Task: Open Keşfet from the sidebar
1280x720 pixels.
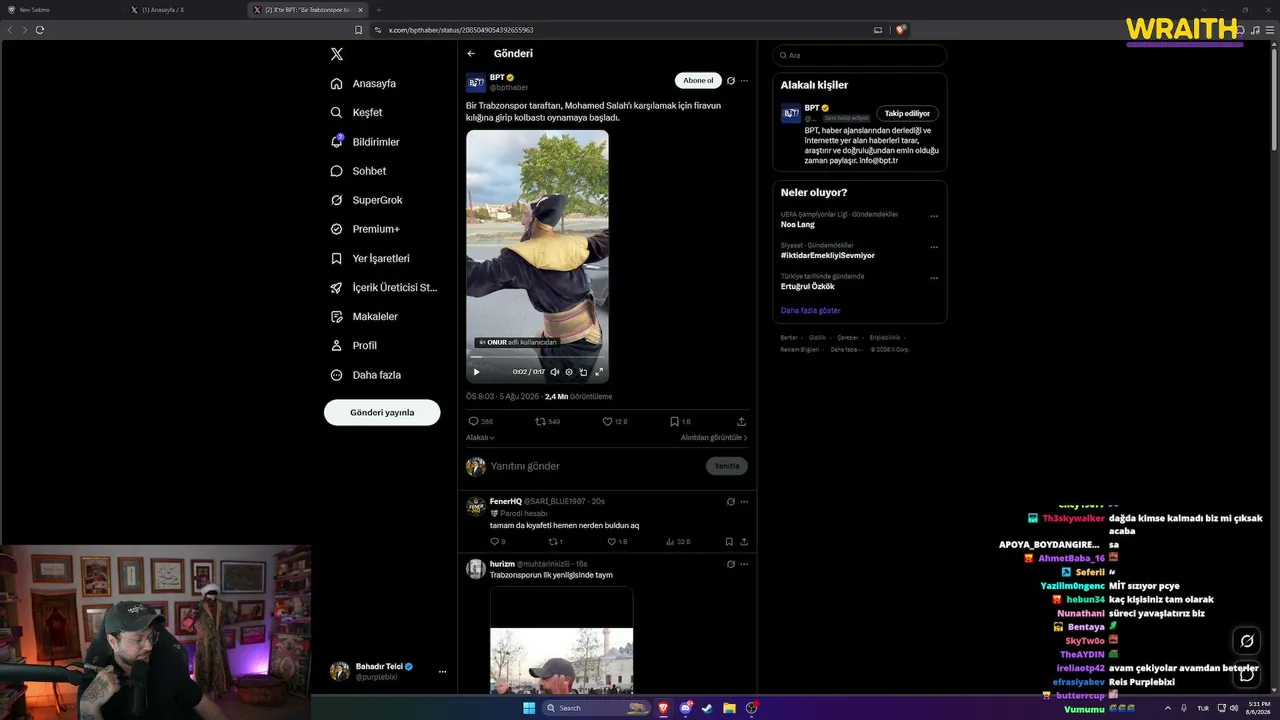Action: coord(357,113)
